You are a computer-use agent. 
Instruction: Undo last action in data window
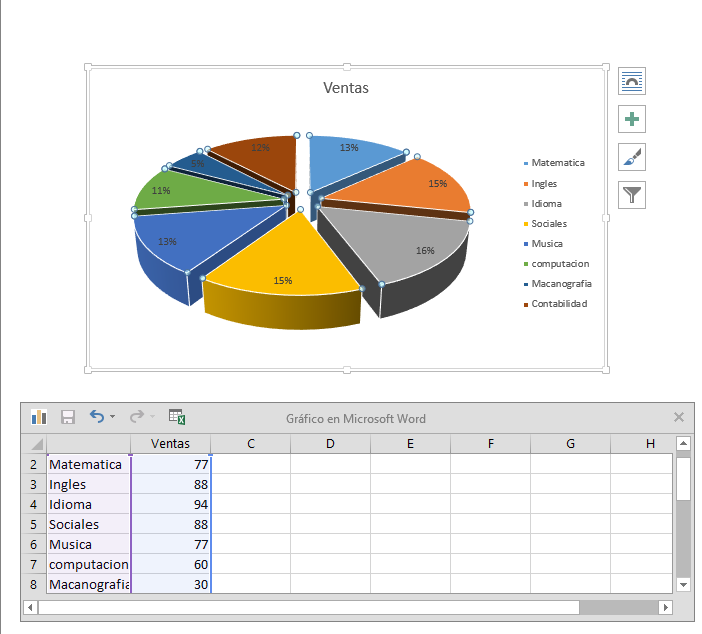(97, 416)
